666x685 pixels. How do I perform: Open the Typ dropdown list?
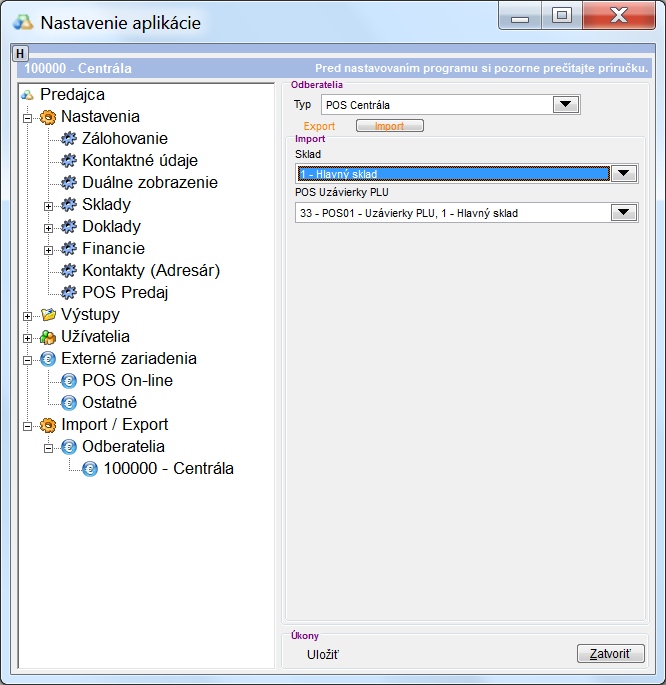click(566, 105)
